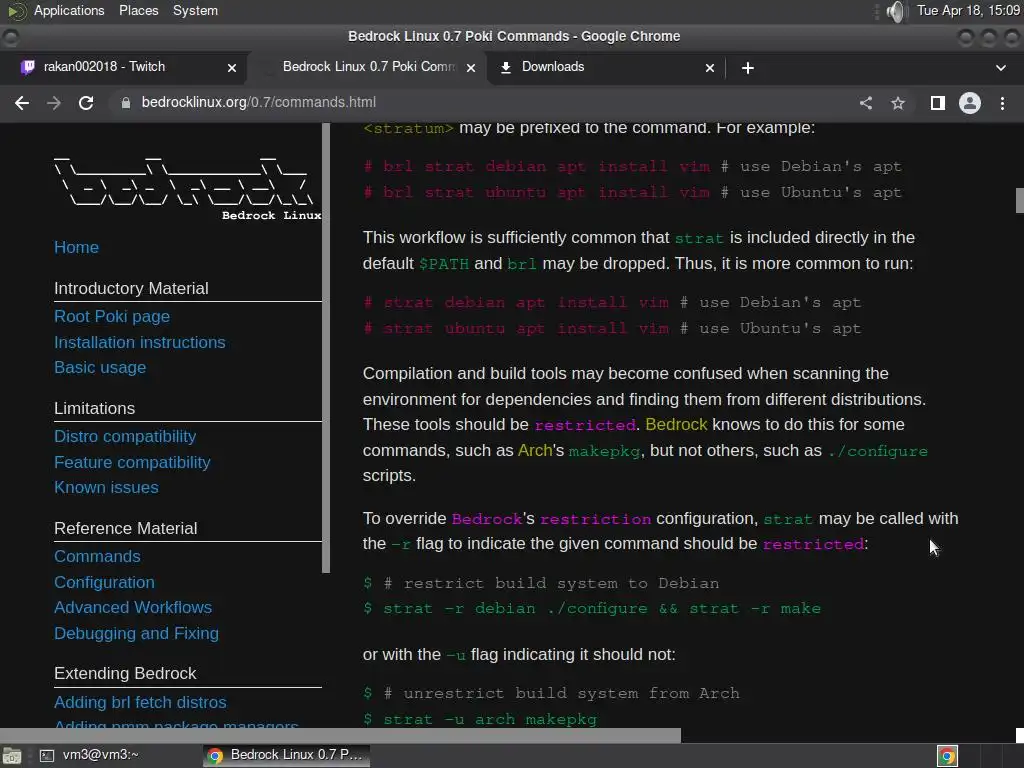
Task: Click the 'makepkg' word in the paragraph
Action: pyautogui.click(x=604, y=451)
